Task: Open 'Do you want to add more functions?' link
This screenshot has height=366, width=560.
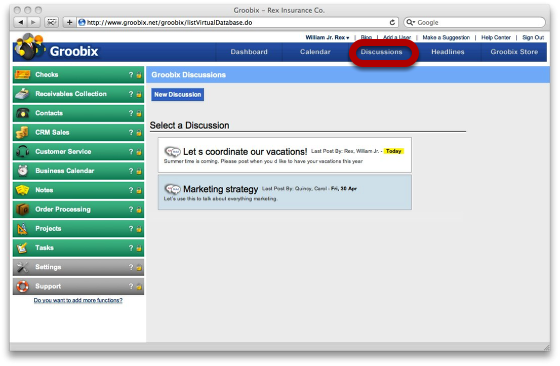Action: (78, 300)
